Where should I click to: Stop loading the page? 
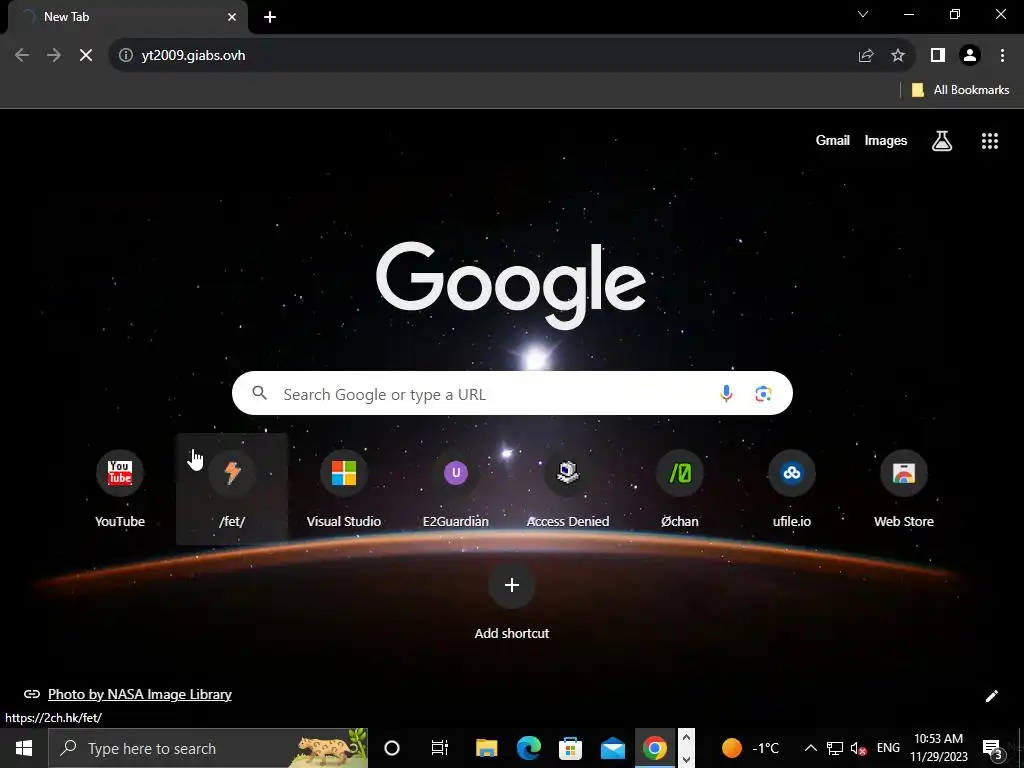click(86, 56)
